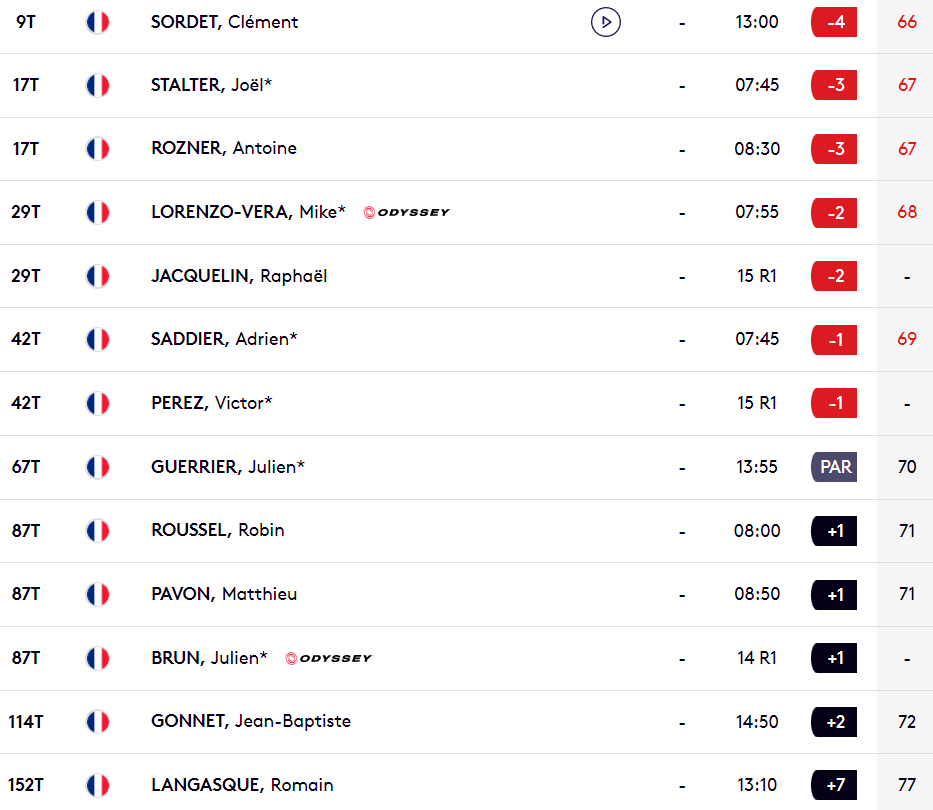This screenshot has height=810, width=933.
Task: Open PEREZ, Victor player name
Action: (x=212, y=403)
